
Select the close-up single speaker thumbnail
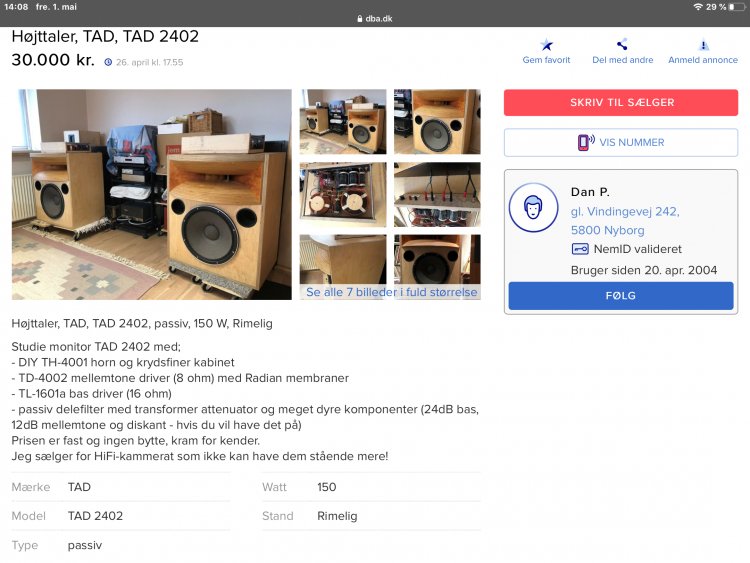coord(437,121)
